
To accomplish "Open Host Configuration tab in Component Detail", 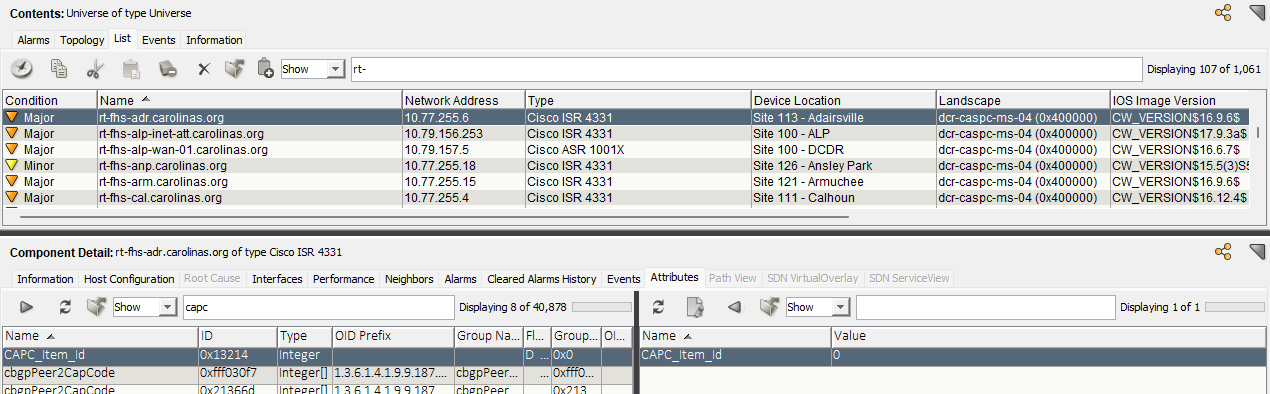I will pyautogui.click(x=129, y=279).
